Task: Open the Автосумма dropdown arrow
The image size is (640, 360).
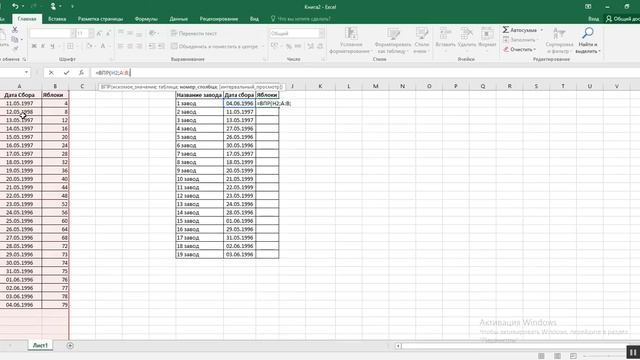Action: point(542,30)
